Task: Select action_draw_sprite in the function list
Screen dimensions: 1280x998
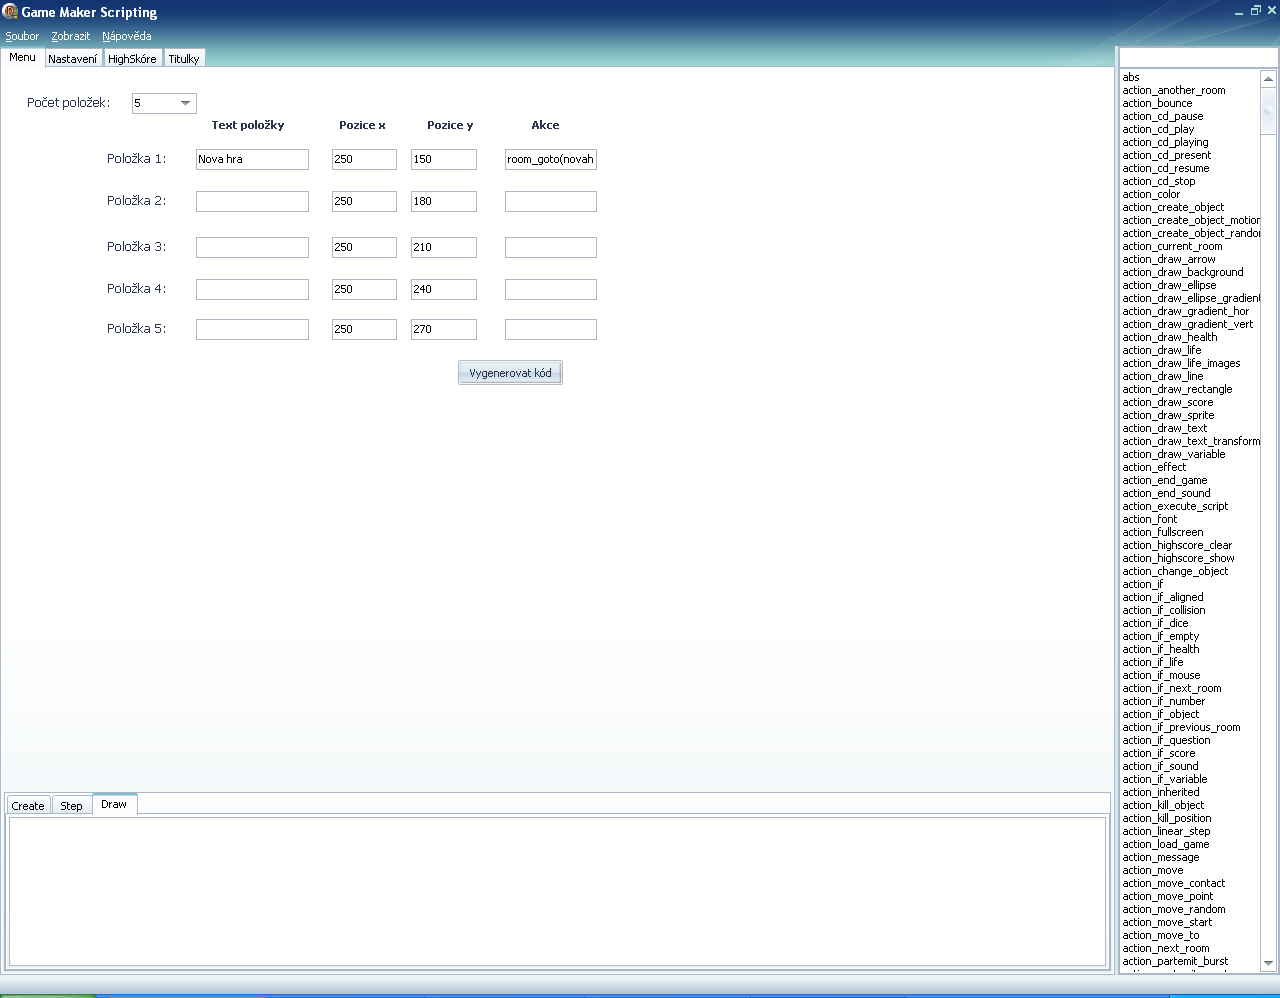Action: (1168, 415)
